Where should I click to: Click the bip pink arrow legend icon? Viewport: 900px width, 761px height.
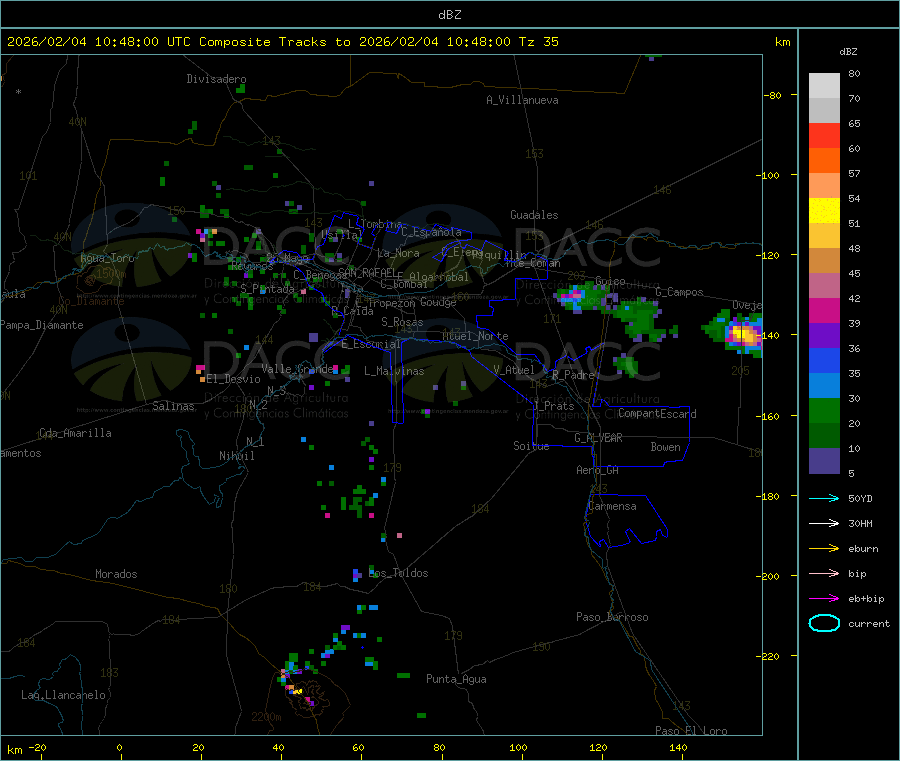824,573
